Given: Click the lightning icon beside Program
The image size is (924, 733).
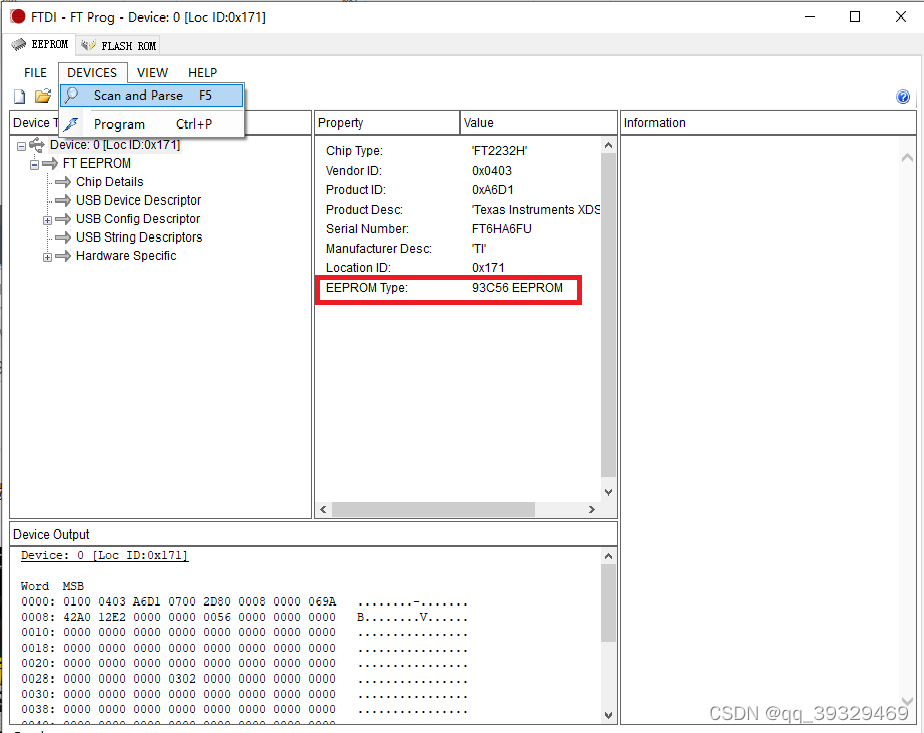Looking at the screenshot, I should coord(71,124).
